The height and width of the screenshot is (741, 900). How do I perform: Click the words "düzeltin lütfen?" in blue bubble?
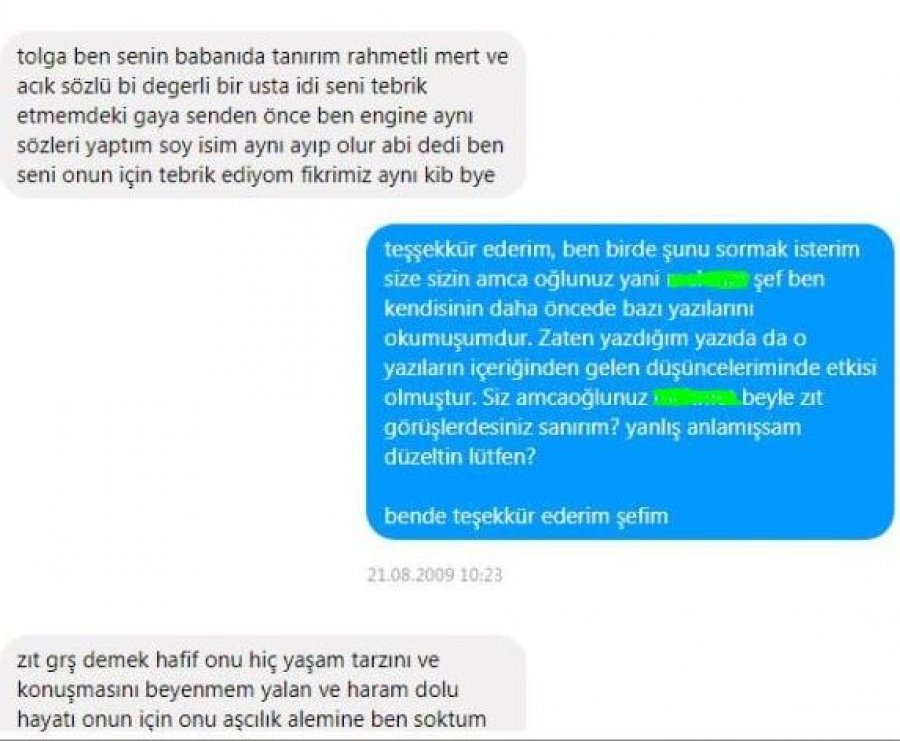(x=459, y=457)
